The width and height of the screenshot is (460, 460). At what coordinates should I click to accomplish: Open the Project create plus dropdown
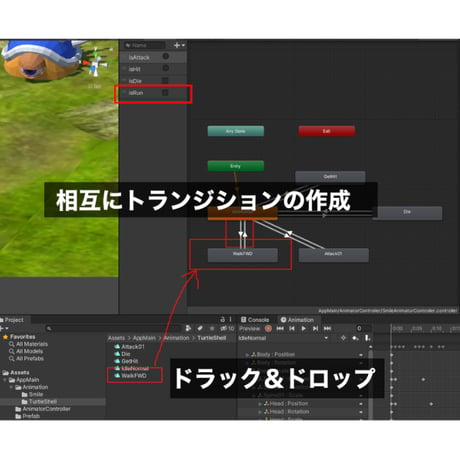click(4, 329)
